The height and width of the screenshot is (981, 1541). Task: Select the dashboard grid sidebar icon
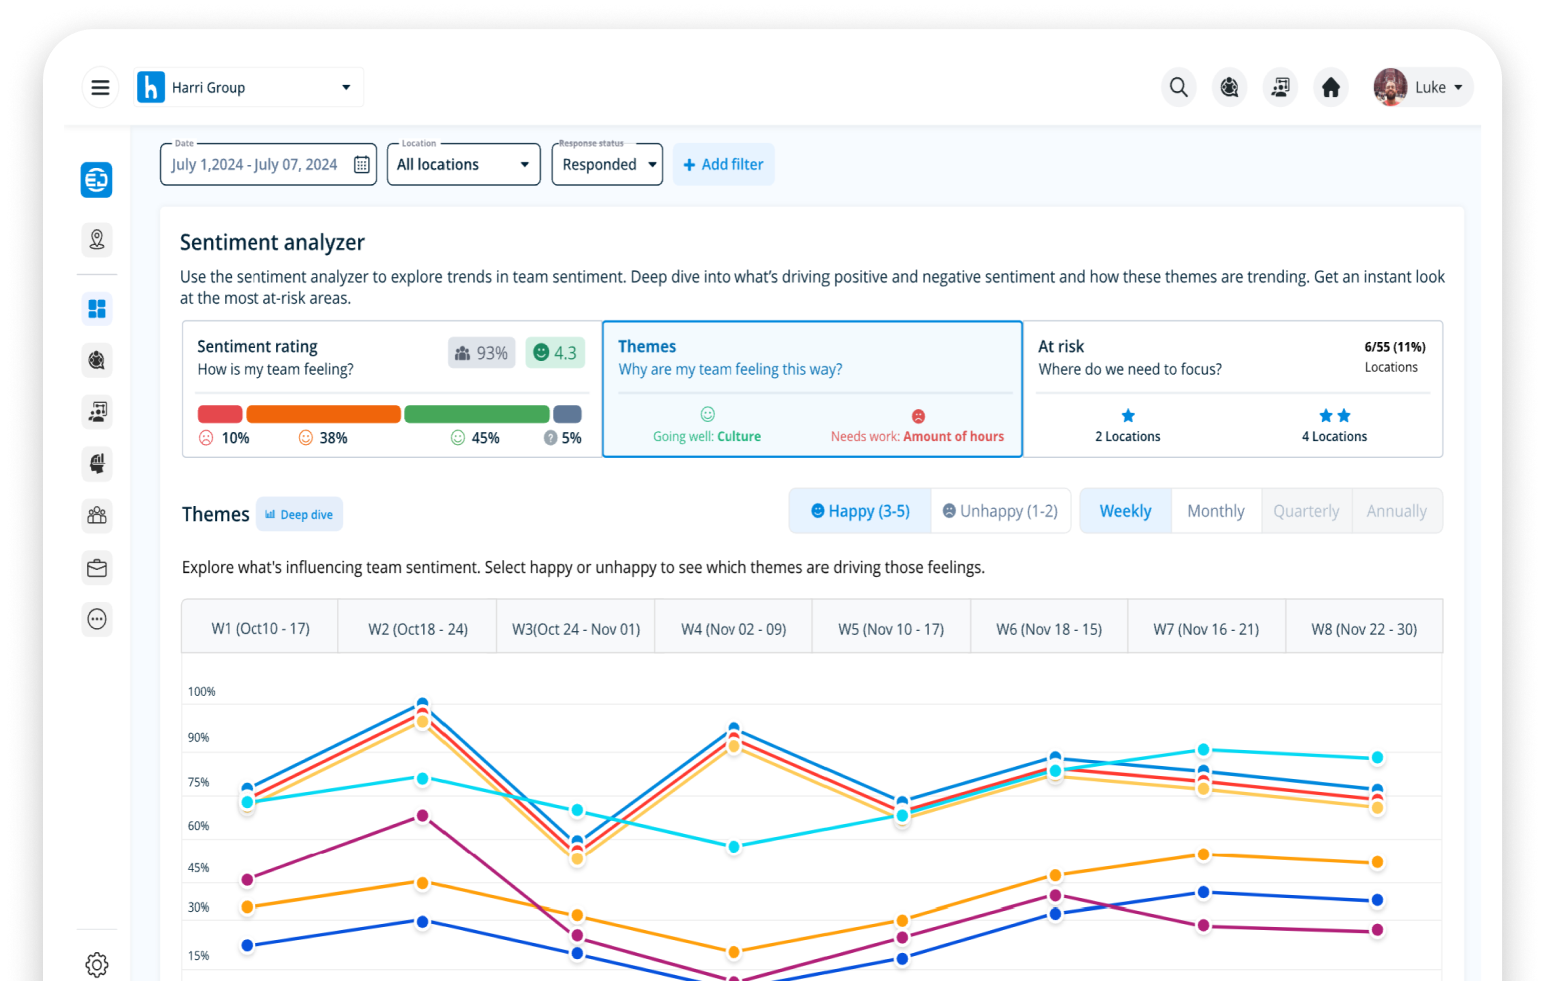[x=97, y=309]
